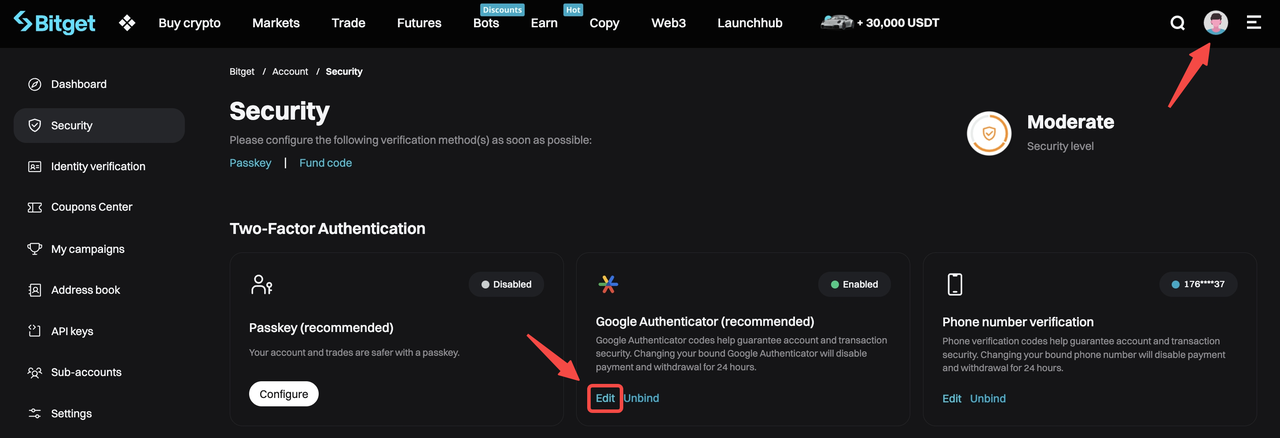This screenshot has width=1280, height=438.
Task: Click the Hot badge above Earn
Action: point(573,10)
